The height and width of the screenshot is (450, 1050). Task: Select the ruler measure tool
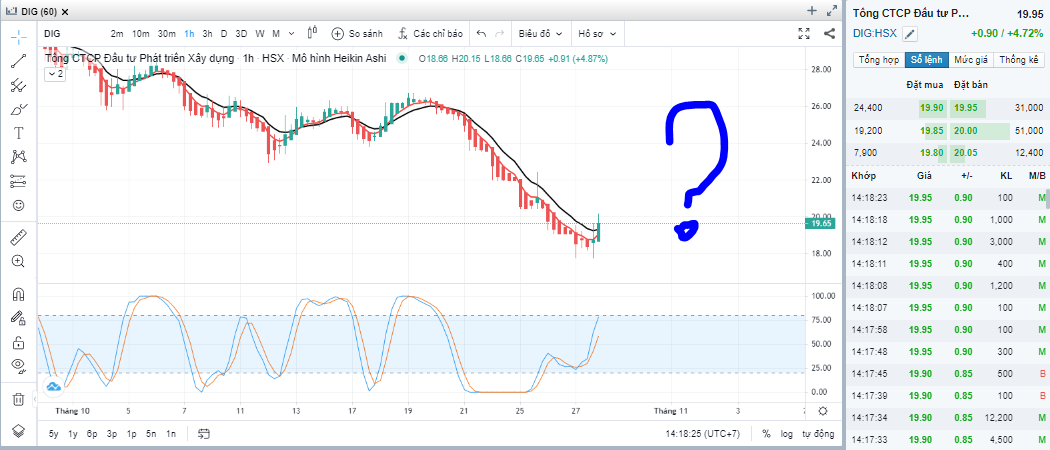19,237
